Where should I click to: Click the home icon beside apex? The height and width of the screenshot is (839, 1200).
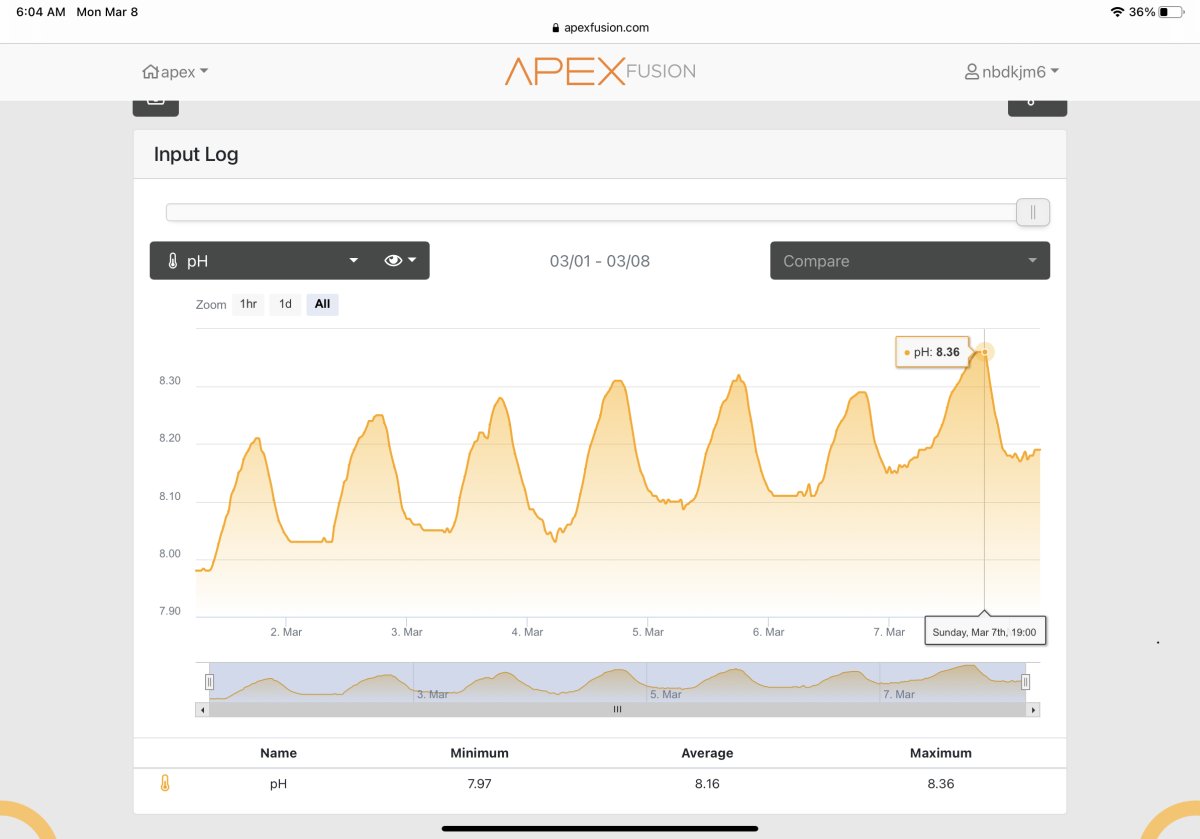[x=150, y=72]
